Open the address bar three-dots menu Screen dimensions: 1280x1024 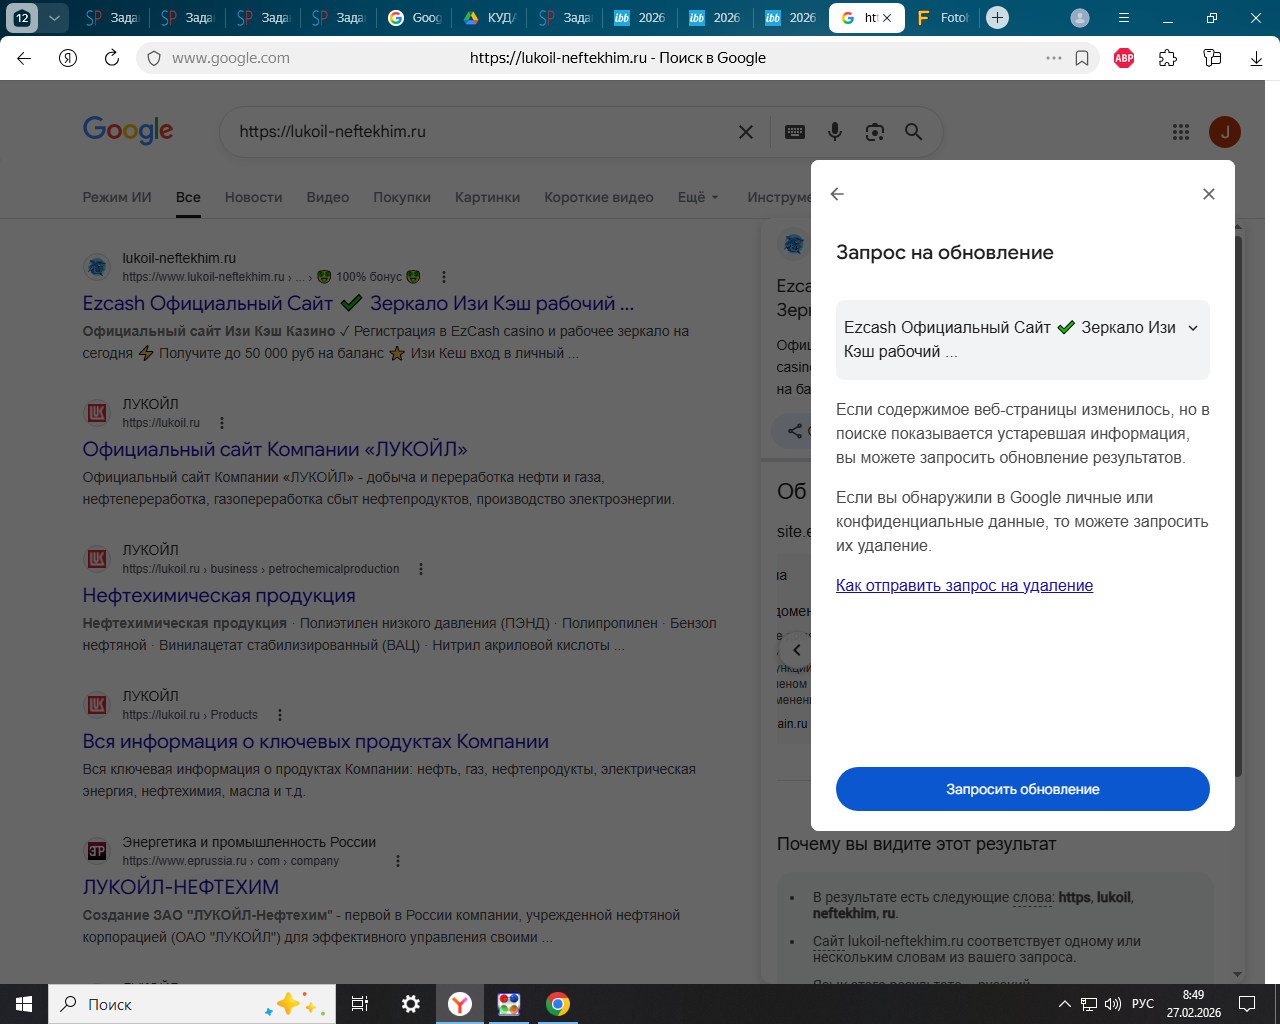(1054, 58)
